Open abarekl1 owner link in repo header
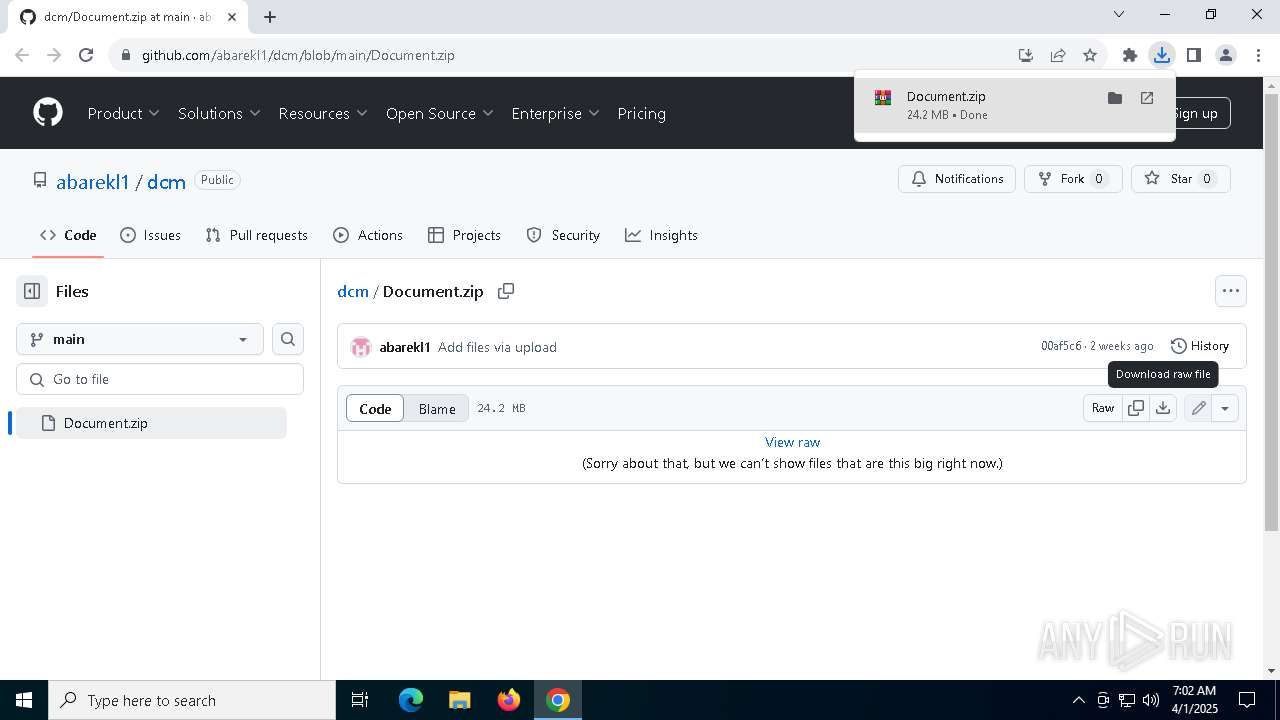The width and height of the screenshot is (1280, 720). tap(93, 181)
